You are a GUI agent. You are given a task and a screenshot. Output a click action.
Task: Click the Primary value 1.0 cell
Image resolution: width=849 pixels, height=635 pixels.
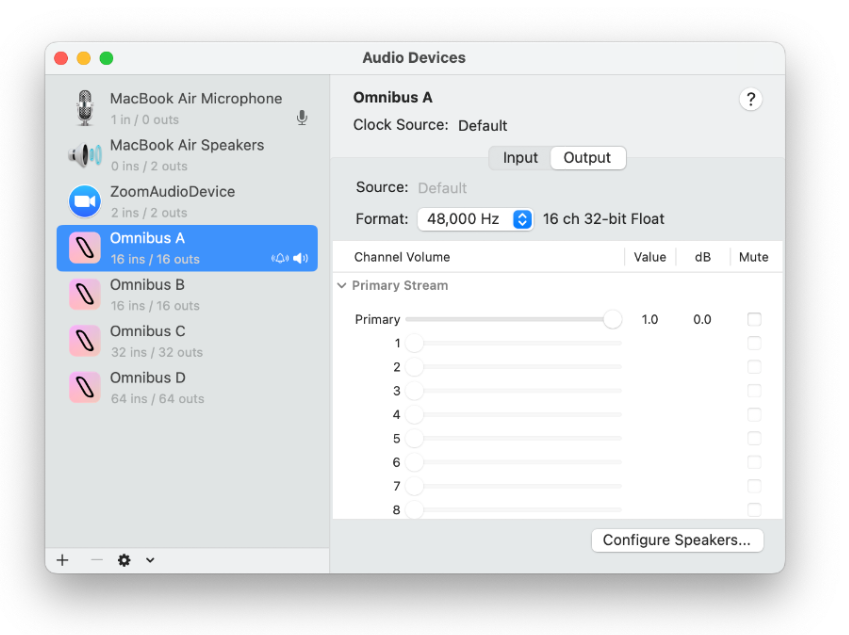click(x=650, y=319)
